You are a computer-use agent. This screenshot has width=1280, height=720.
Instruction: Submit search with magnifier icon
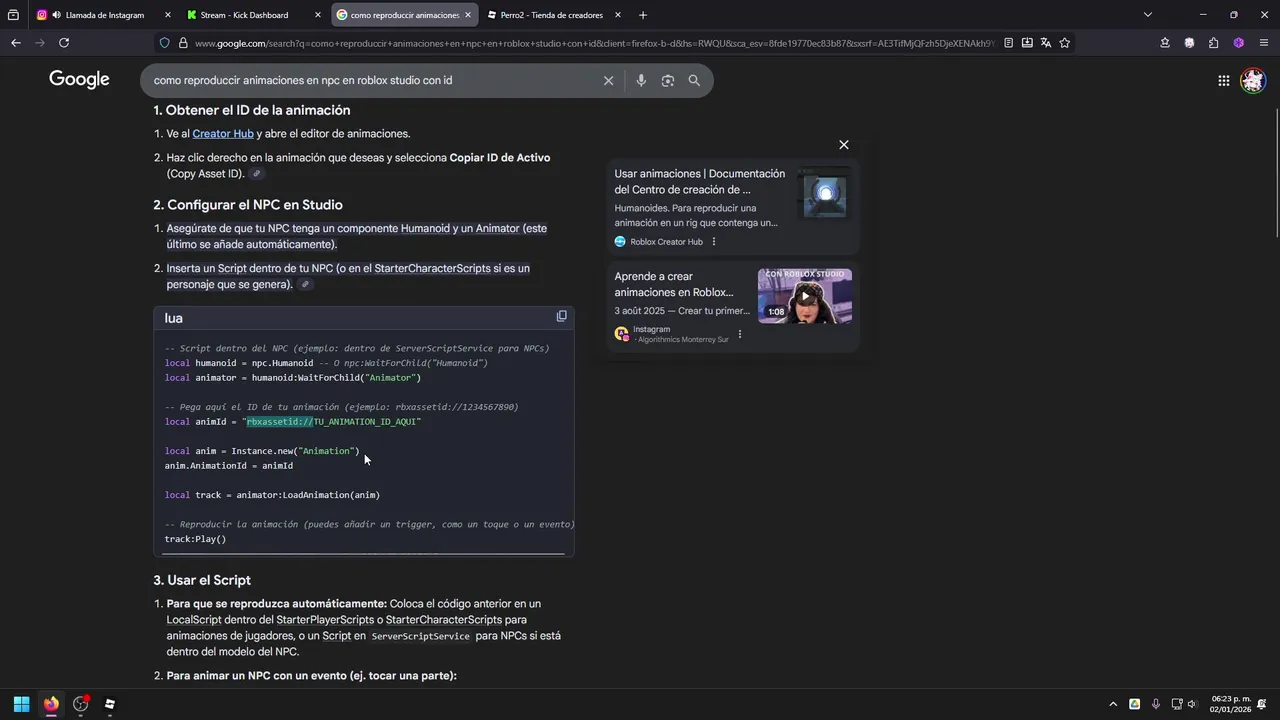tap(694, 80)
